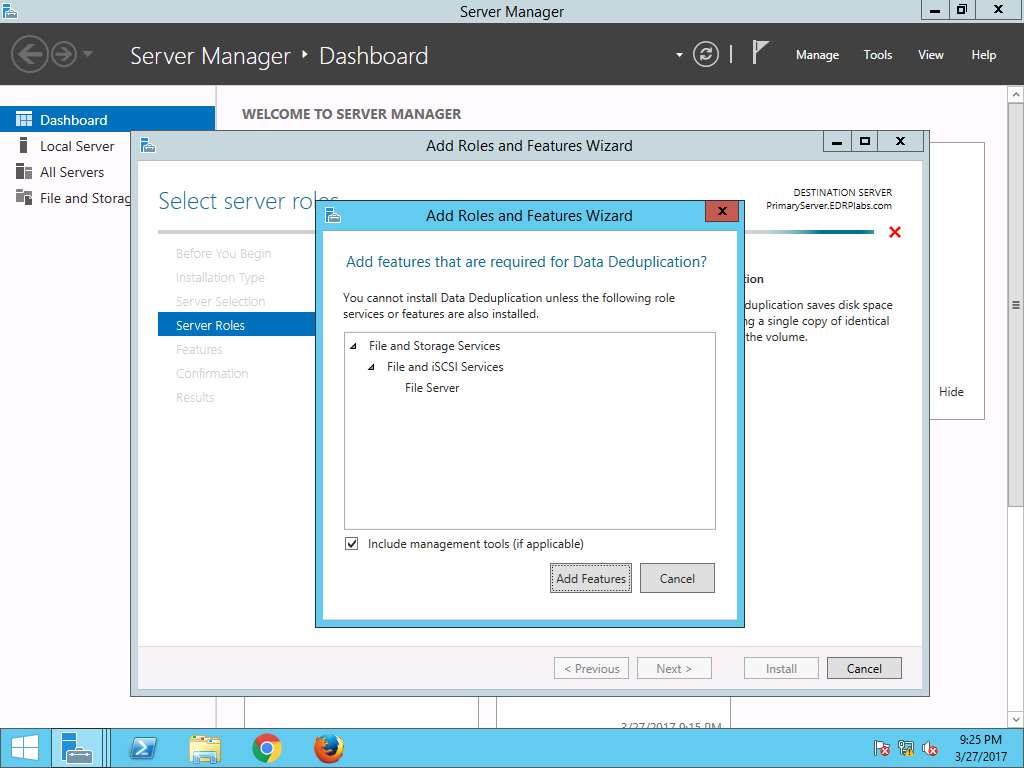
Task: Click the Local Server sidebar icon
Action: click(x=24, y=145)
